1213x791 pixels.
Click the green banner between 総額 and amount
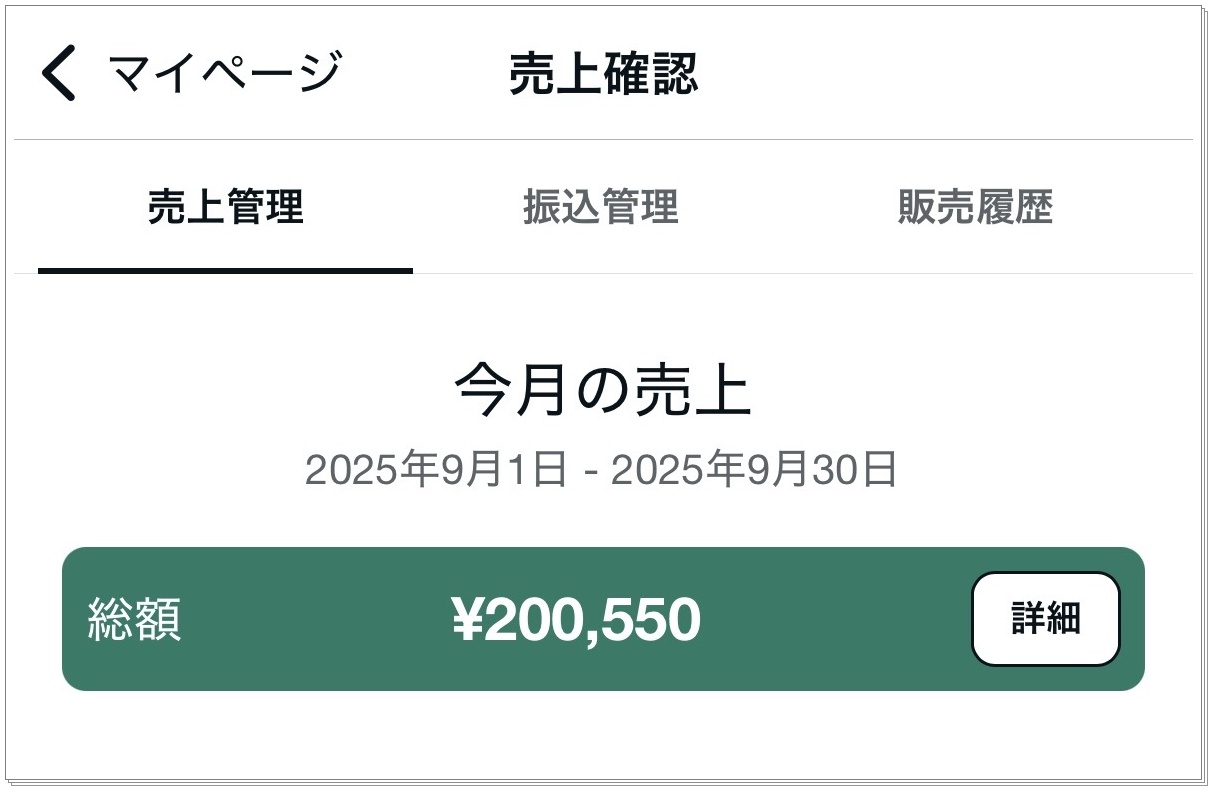point(316,619)
